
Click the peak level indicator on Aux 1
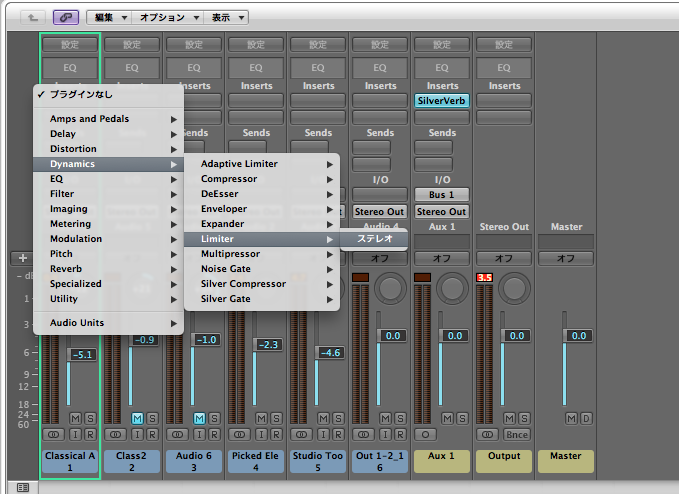(422, 278)
